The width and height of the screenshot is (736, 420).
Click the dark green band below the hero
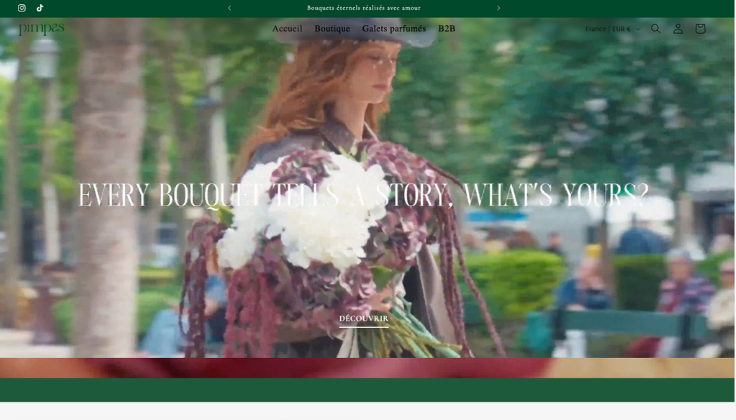click(x=368, y=390)
